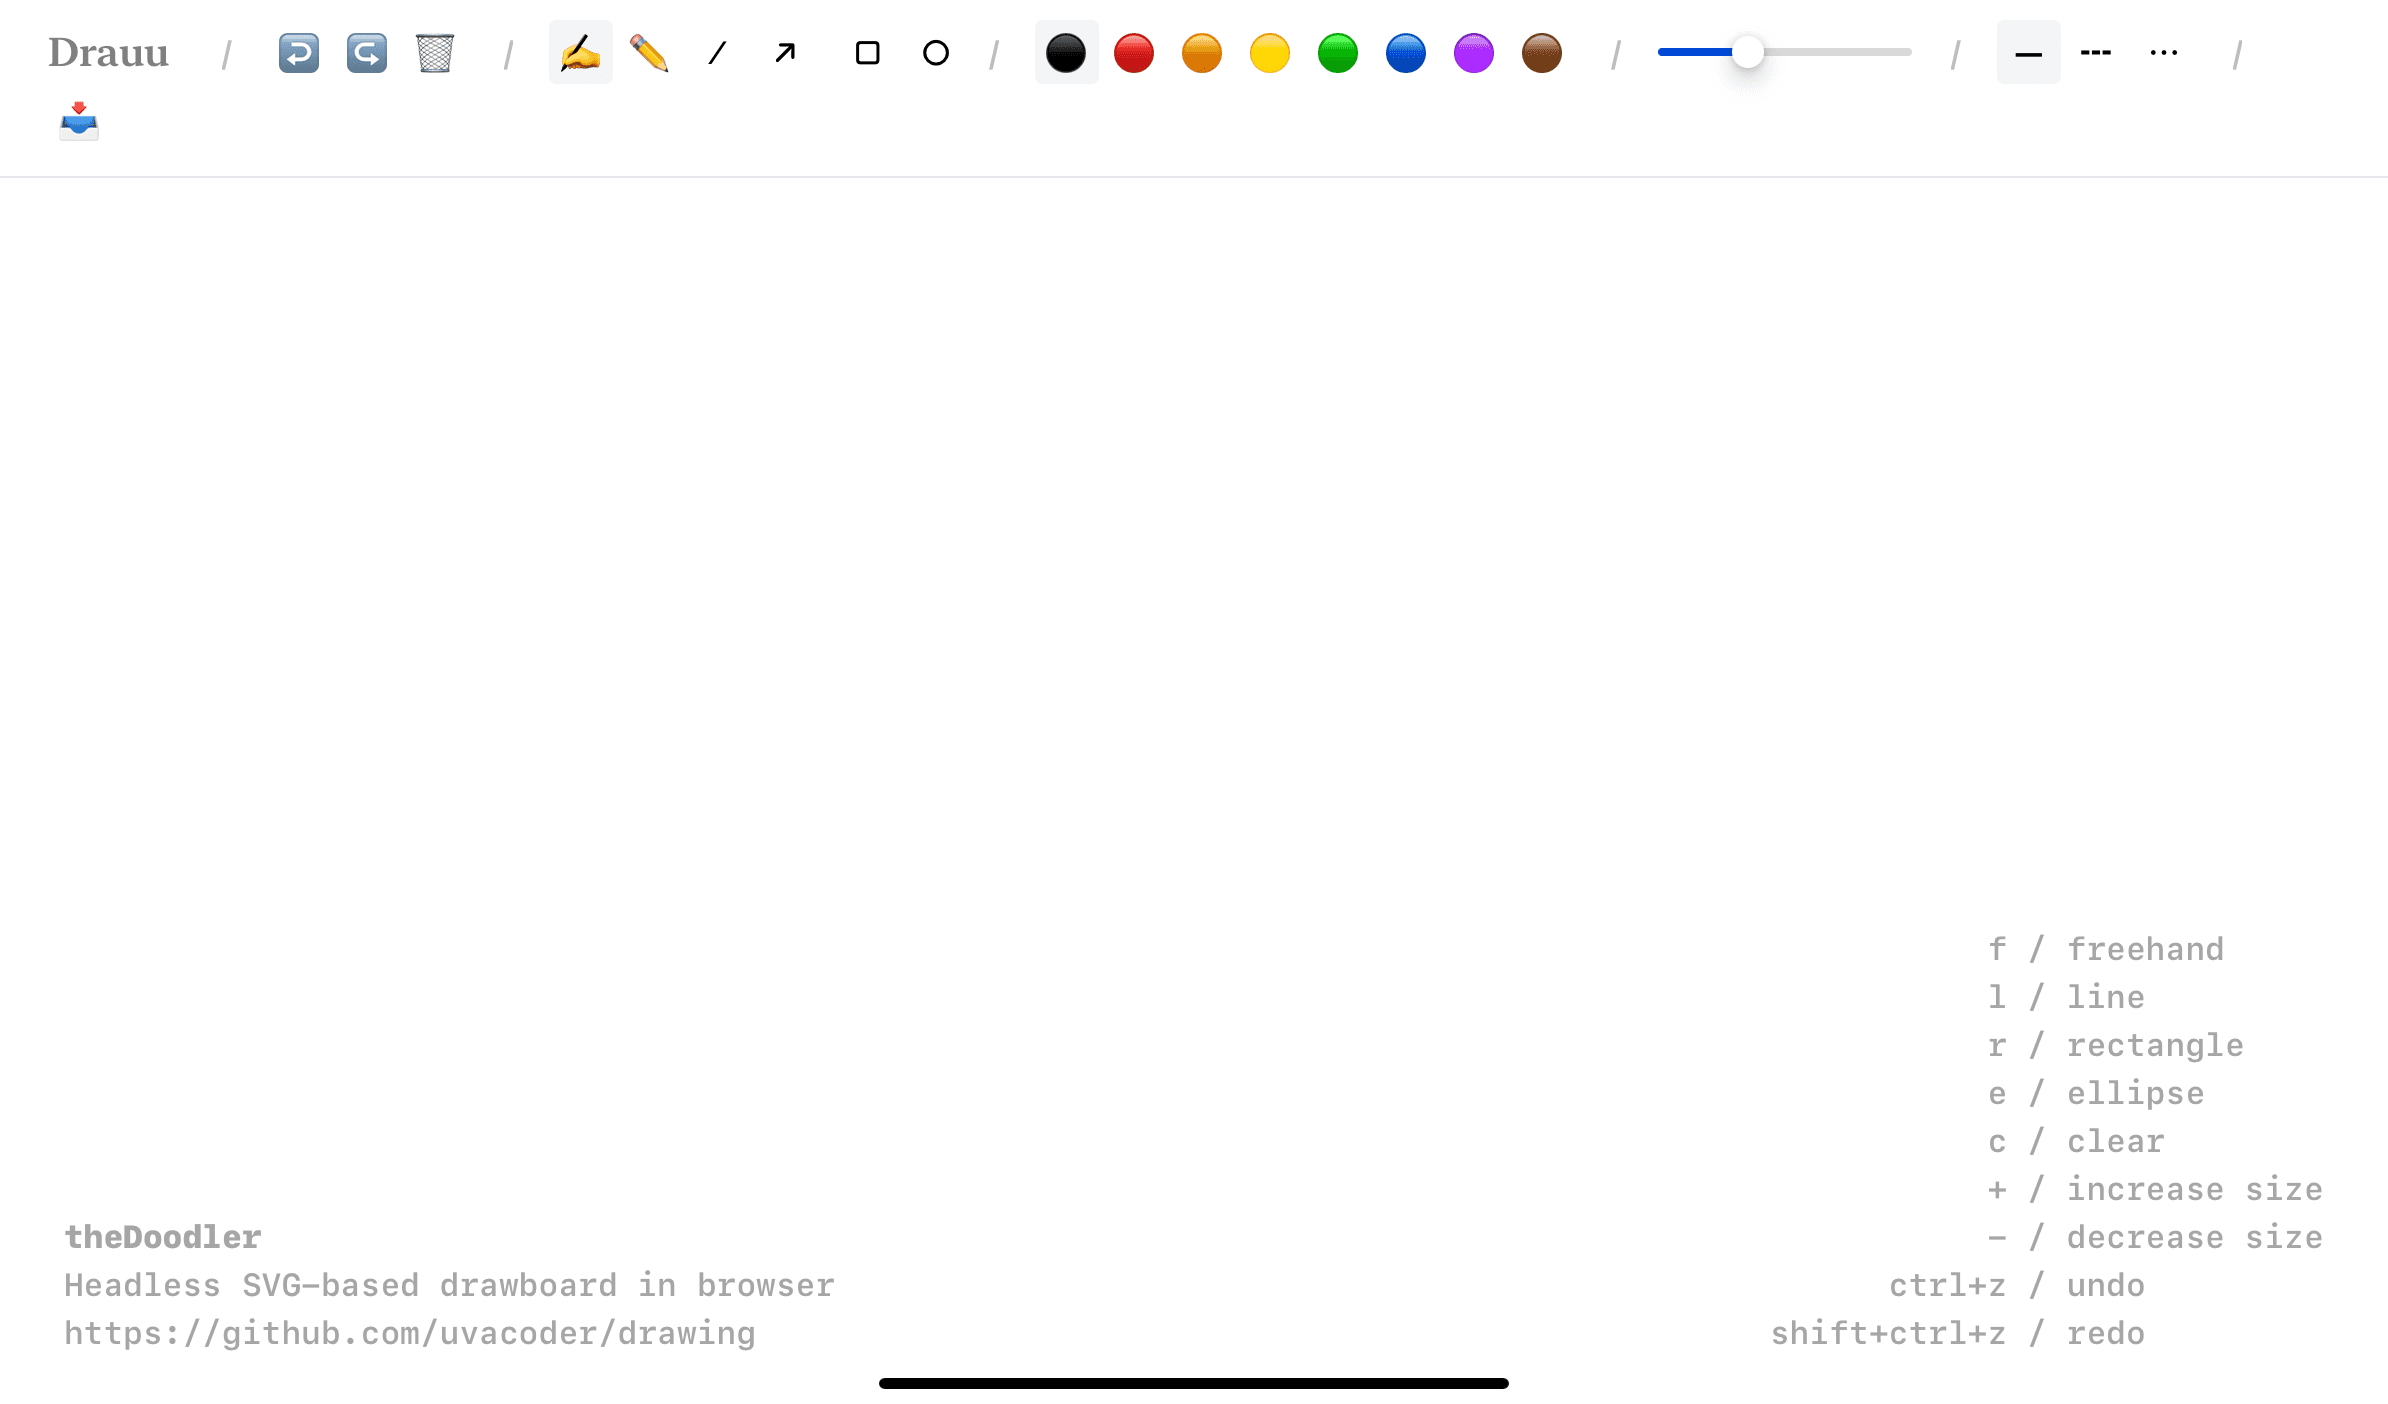Pick the blue color swatch
The width and height of the screenshot is (2388, 1404).
pos(1406,53)
